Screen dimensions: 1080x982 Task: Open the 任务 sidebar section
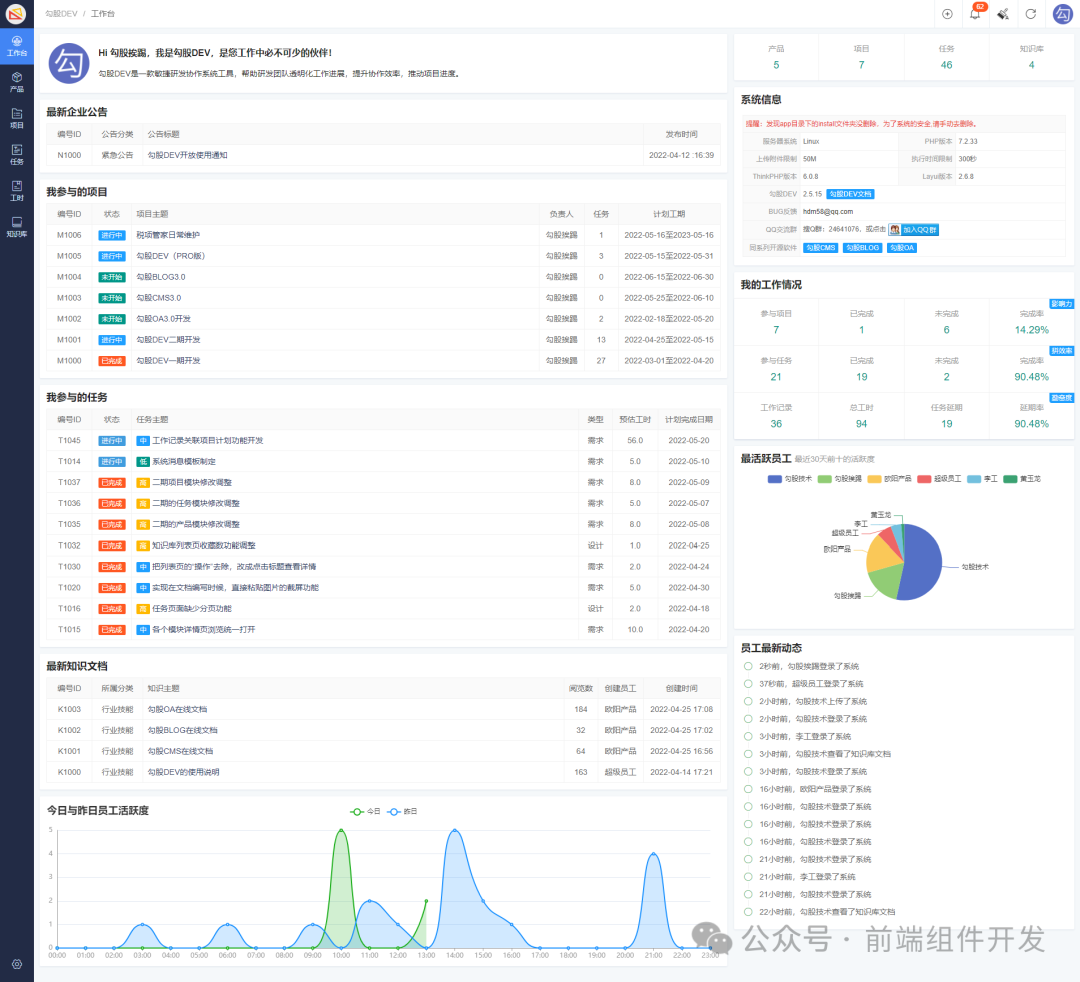pos(17,155)
